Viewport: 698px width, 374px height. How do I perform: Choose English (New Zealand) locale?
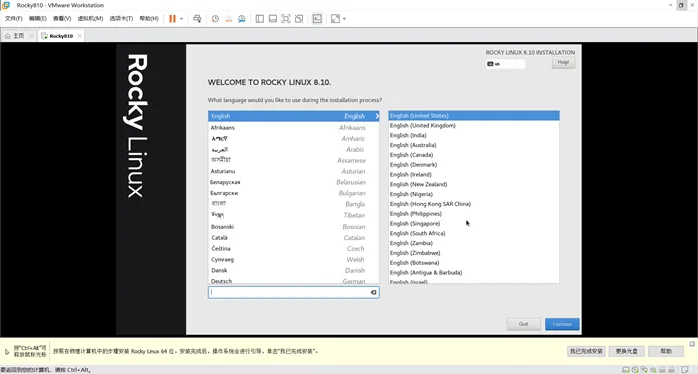(474, 184)
